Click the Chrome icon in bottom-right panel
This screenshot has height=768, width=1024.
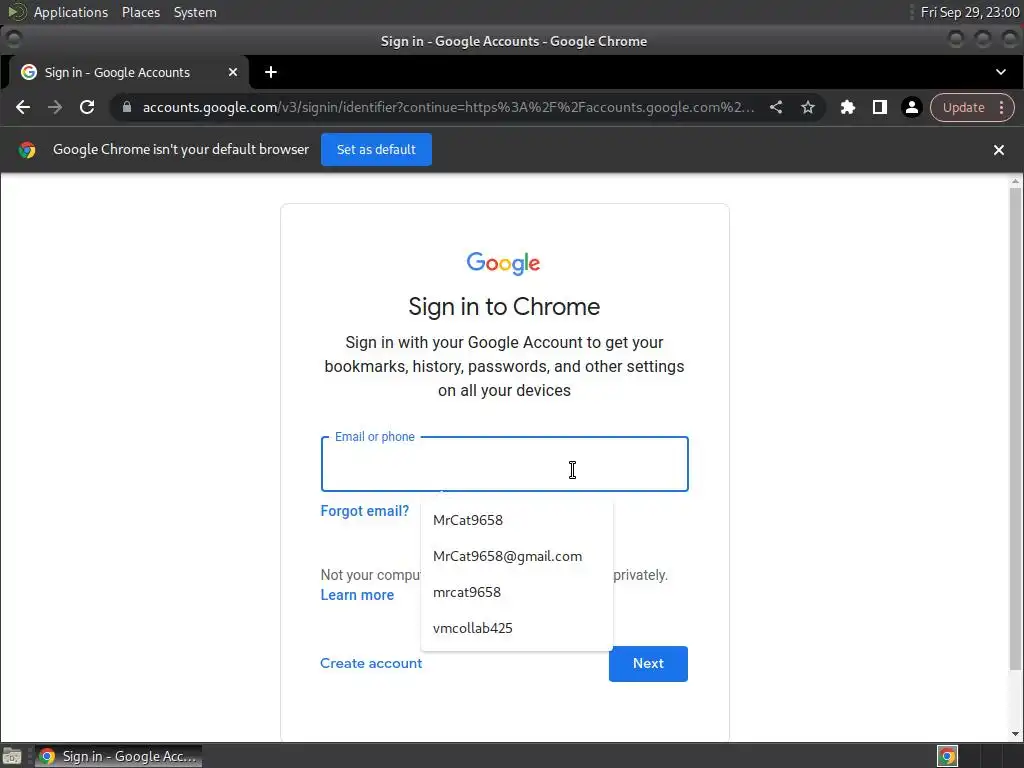pyautogui.click(x=948, y=756)
